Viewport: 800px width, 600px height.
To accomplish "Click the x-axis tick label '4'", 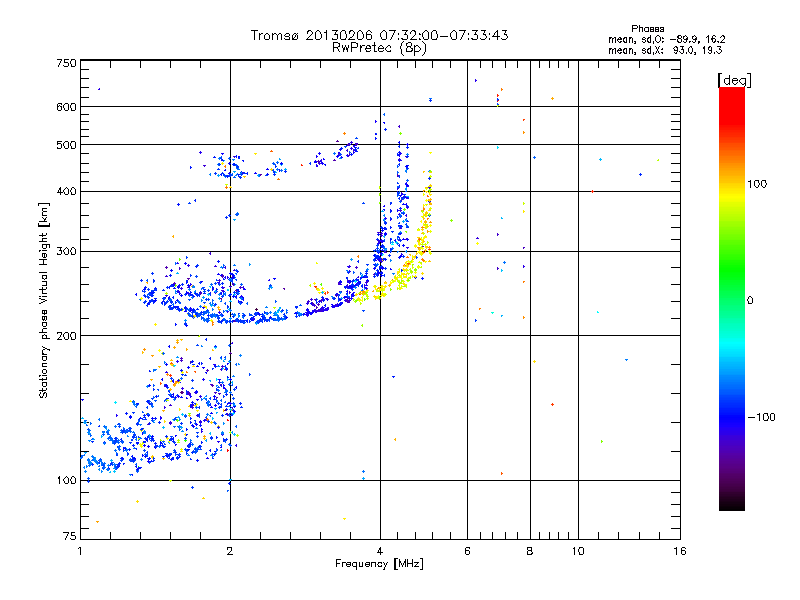I will pyautogui.click(x=380, y=551).
